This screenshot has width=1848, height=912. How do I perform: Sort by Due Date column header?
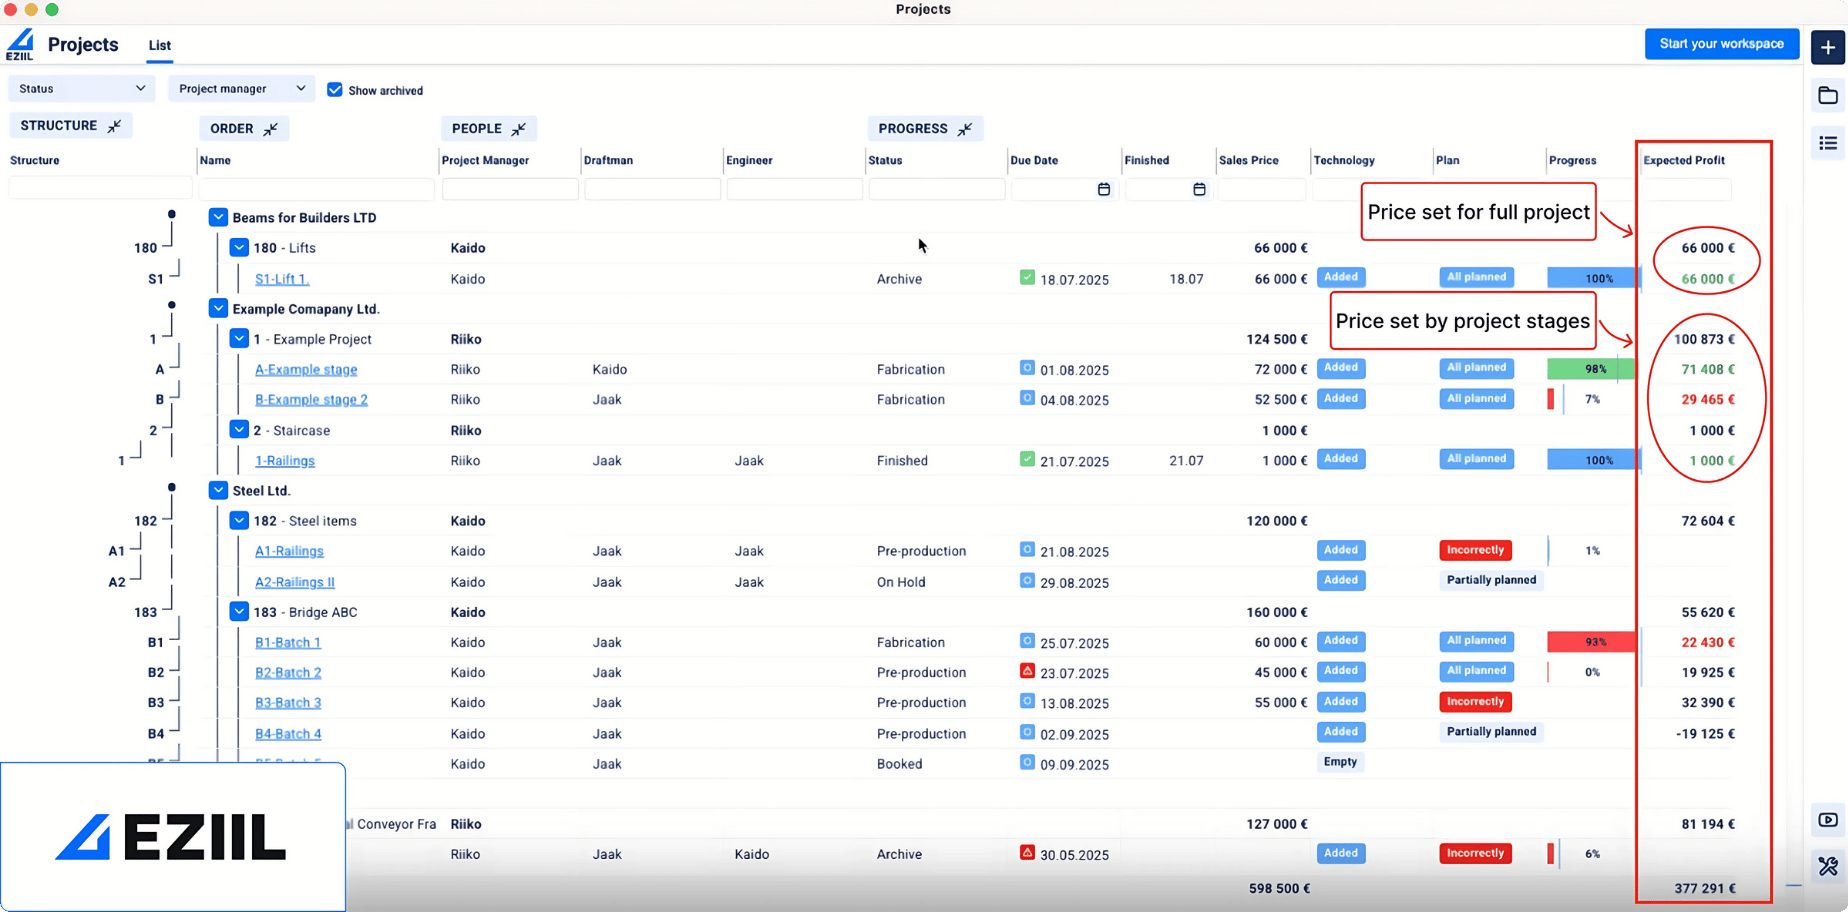[x=1034, y=160]
